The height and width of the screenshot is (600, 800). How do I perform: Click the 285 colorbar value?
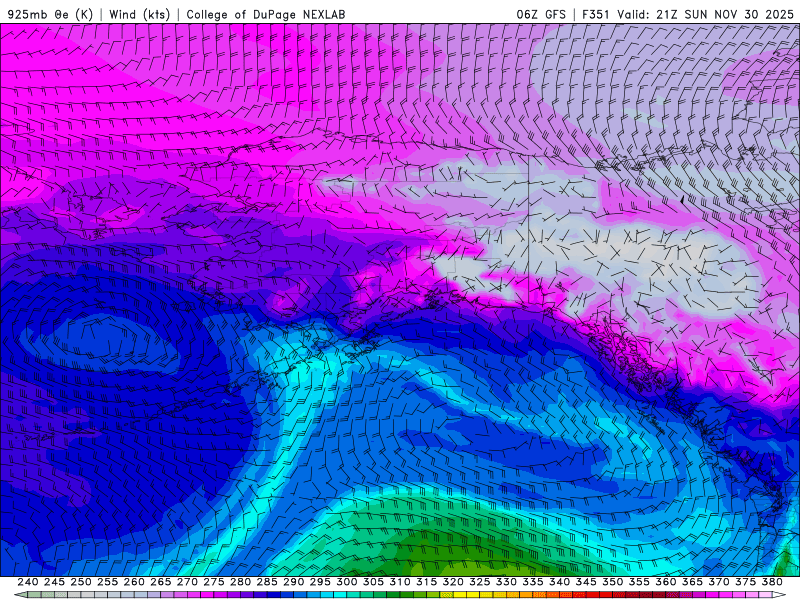click(267, 582)
